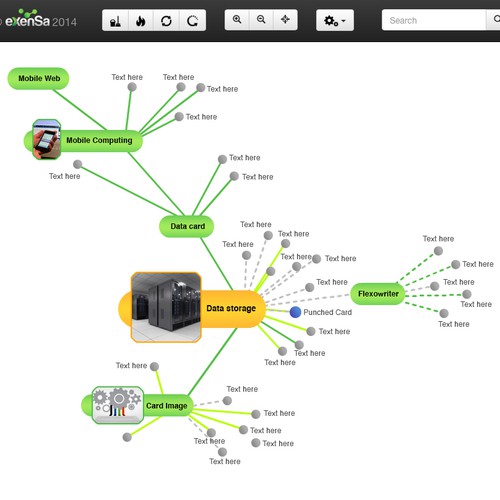Click the Search input field
The image size is (500, 500).
click(x=434, y=20)
